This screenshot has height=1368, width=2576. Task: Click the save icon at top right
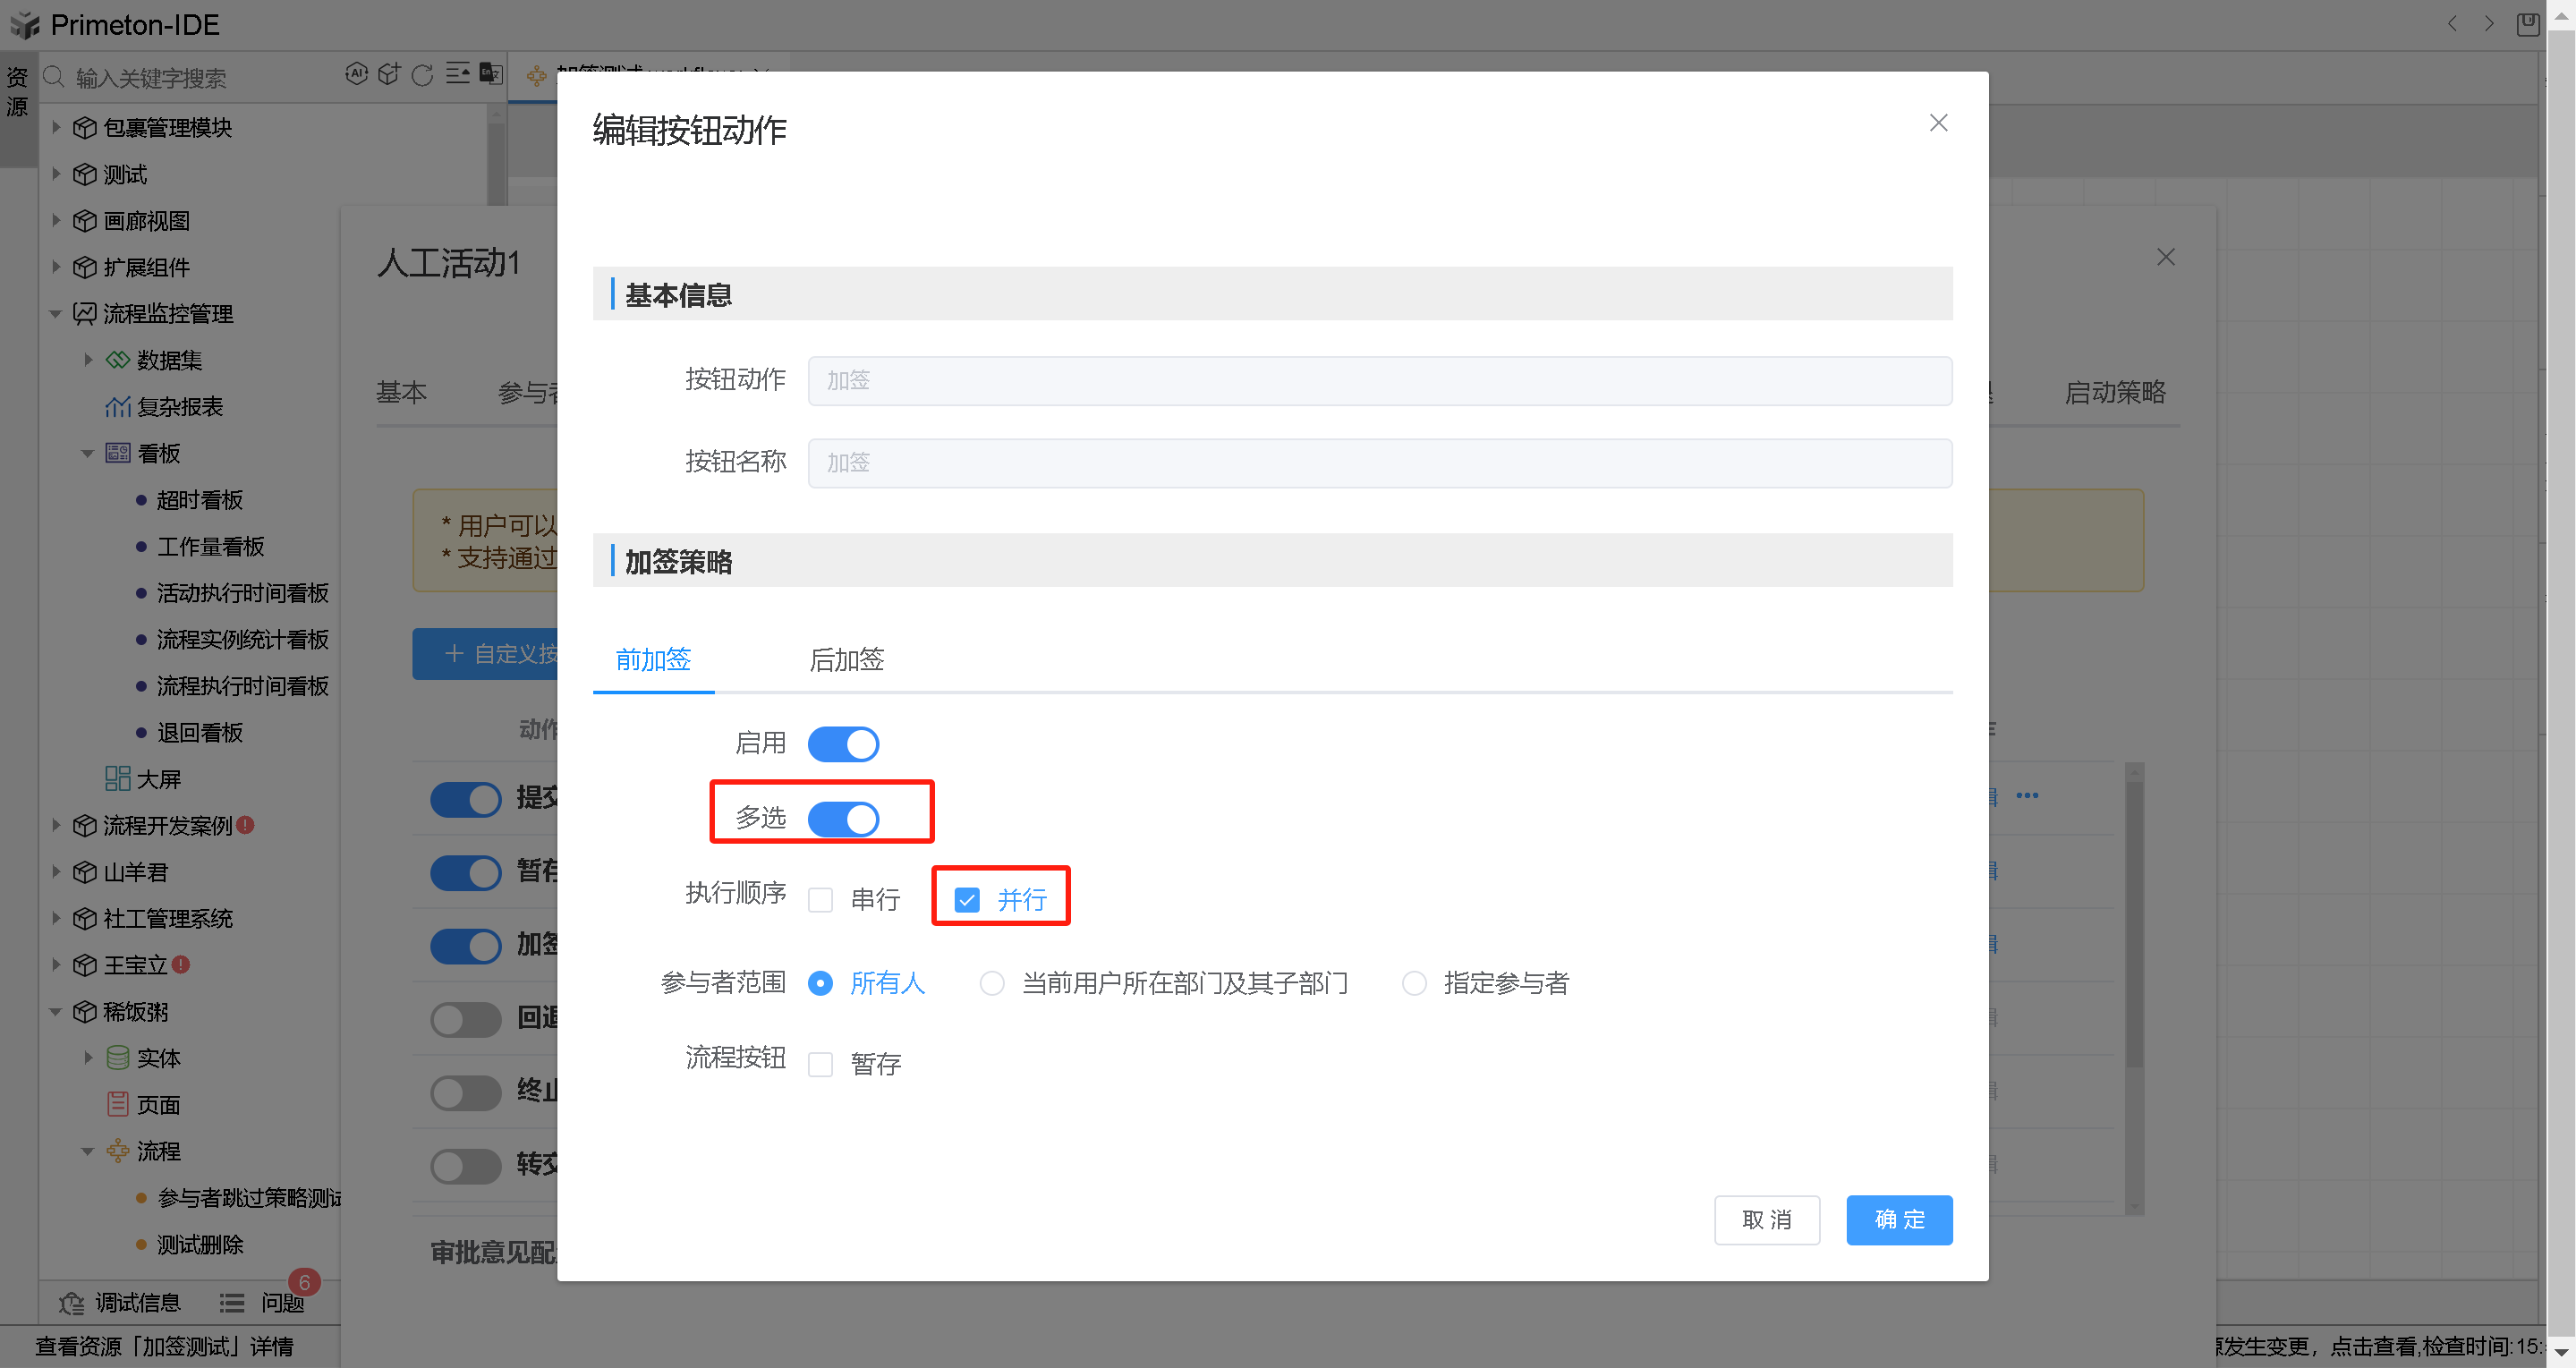pyautogui.click(x=2528, y=24)
